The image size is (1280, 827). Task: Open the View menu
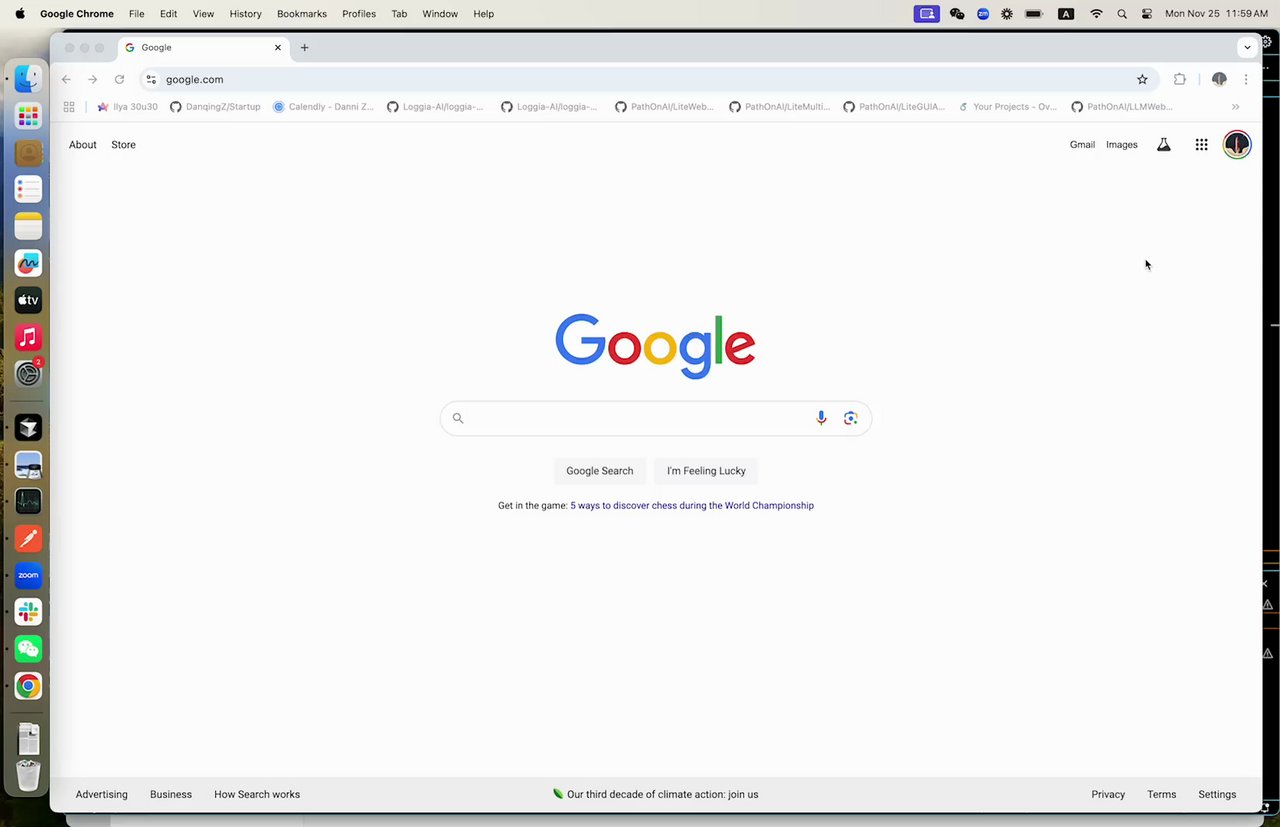203,14
